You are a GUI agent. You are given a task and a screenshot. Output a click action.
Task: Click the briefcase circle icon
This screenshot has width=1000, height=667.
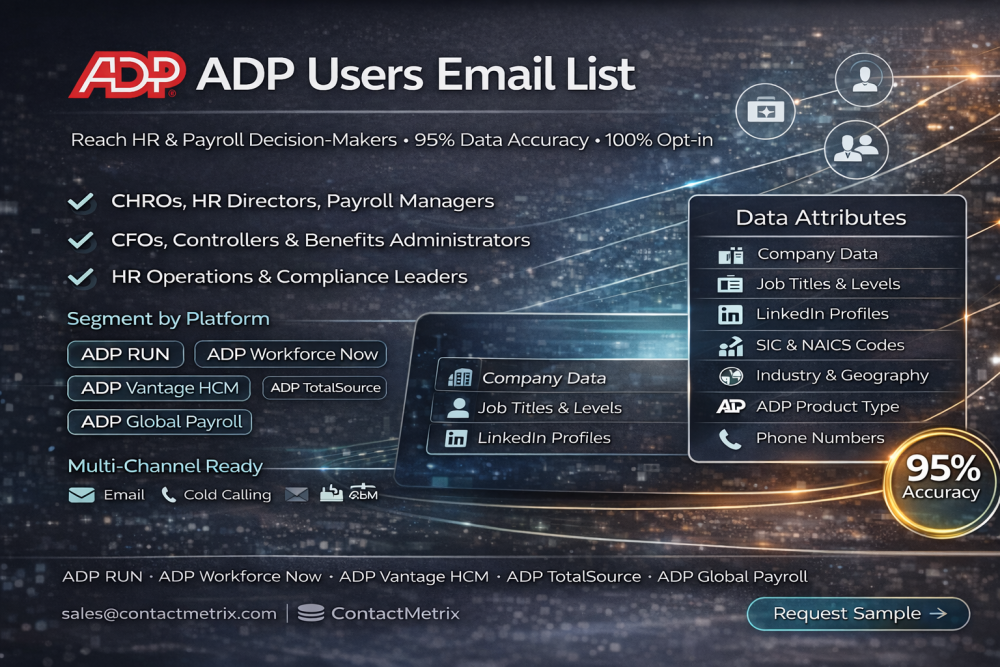click(765, 111)
